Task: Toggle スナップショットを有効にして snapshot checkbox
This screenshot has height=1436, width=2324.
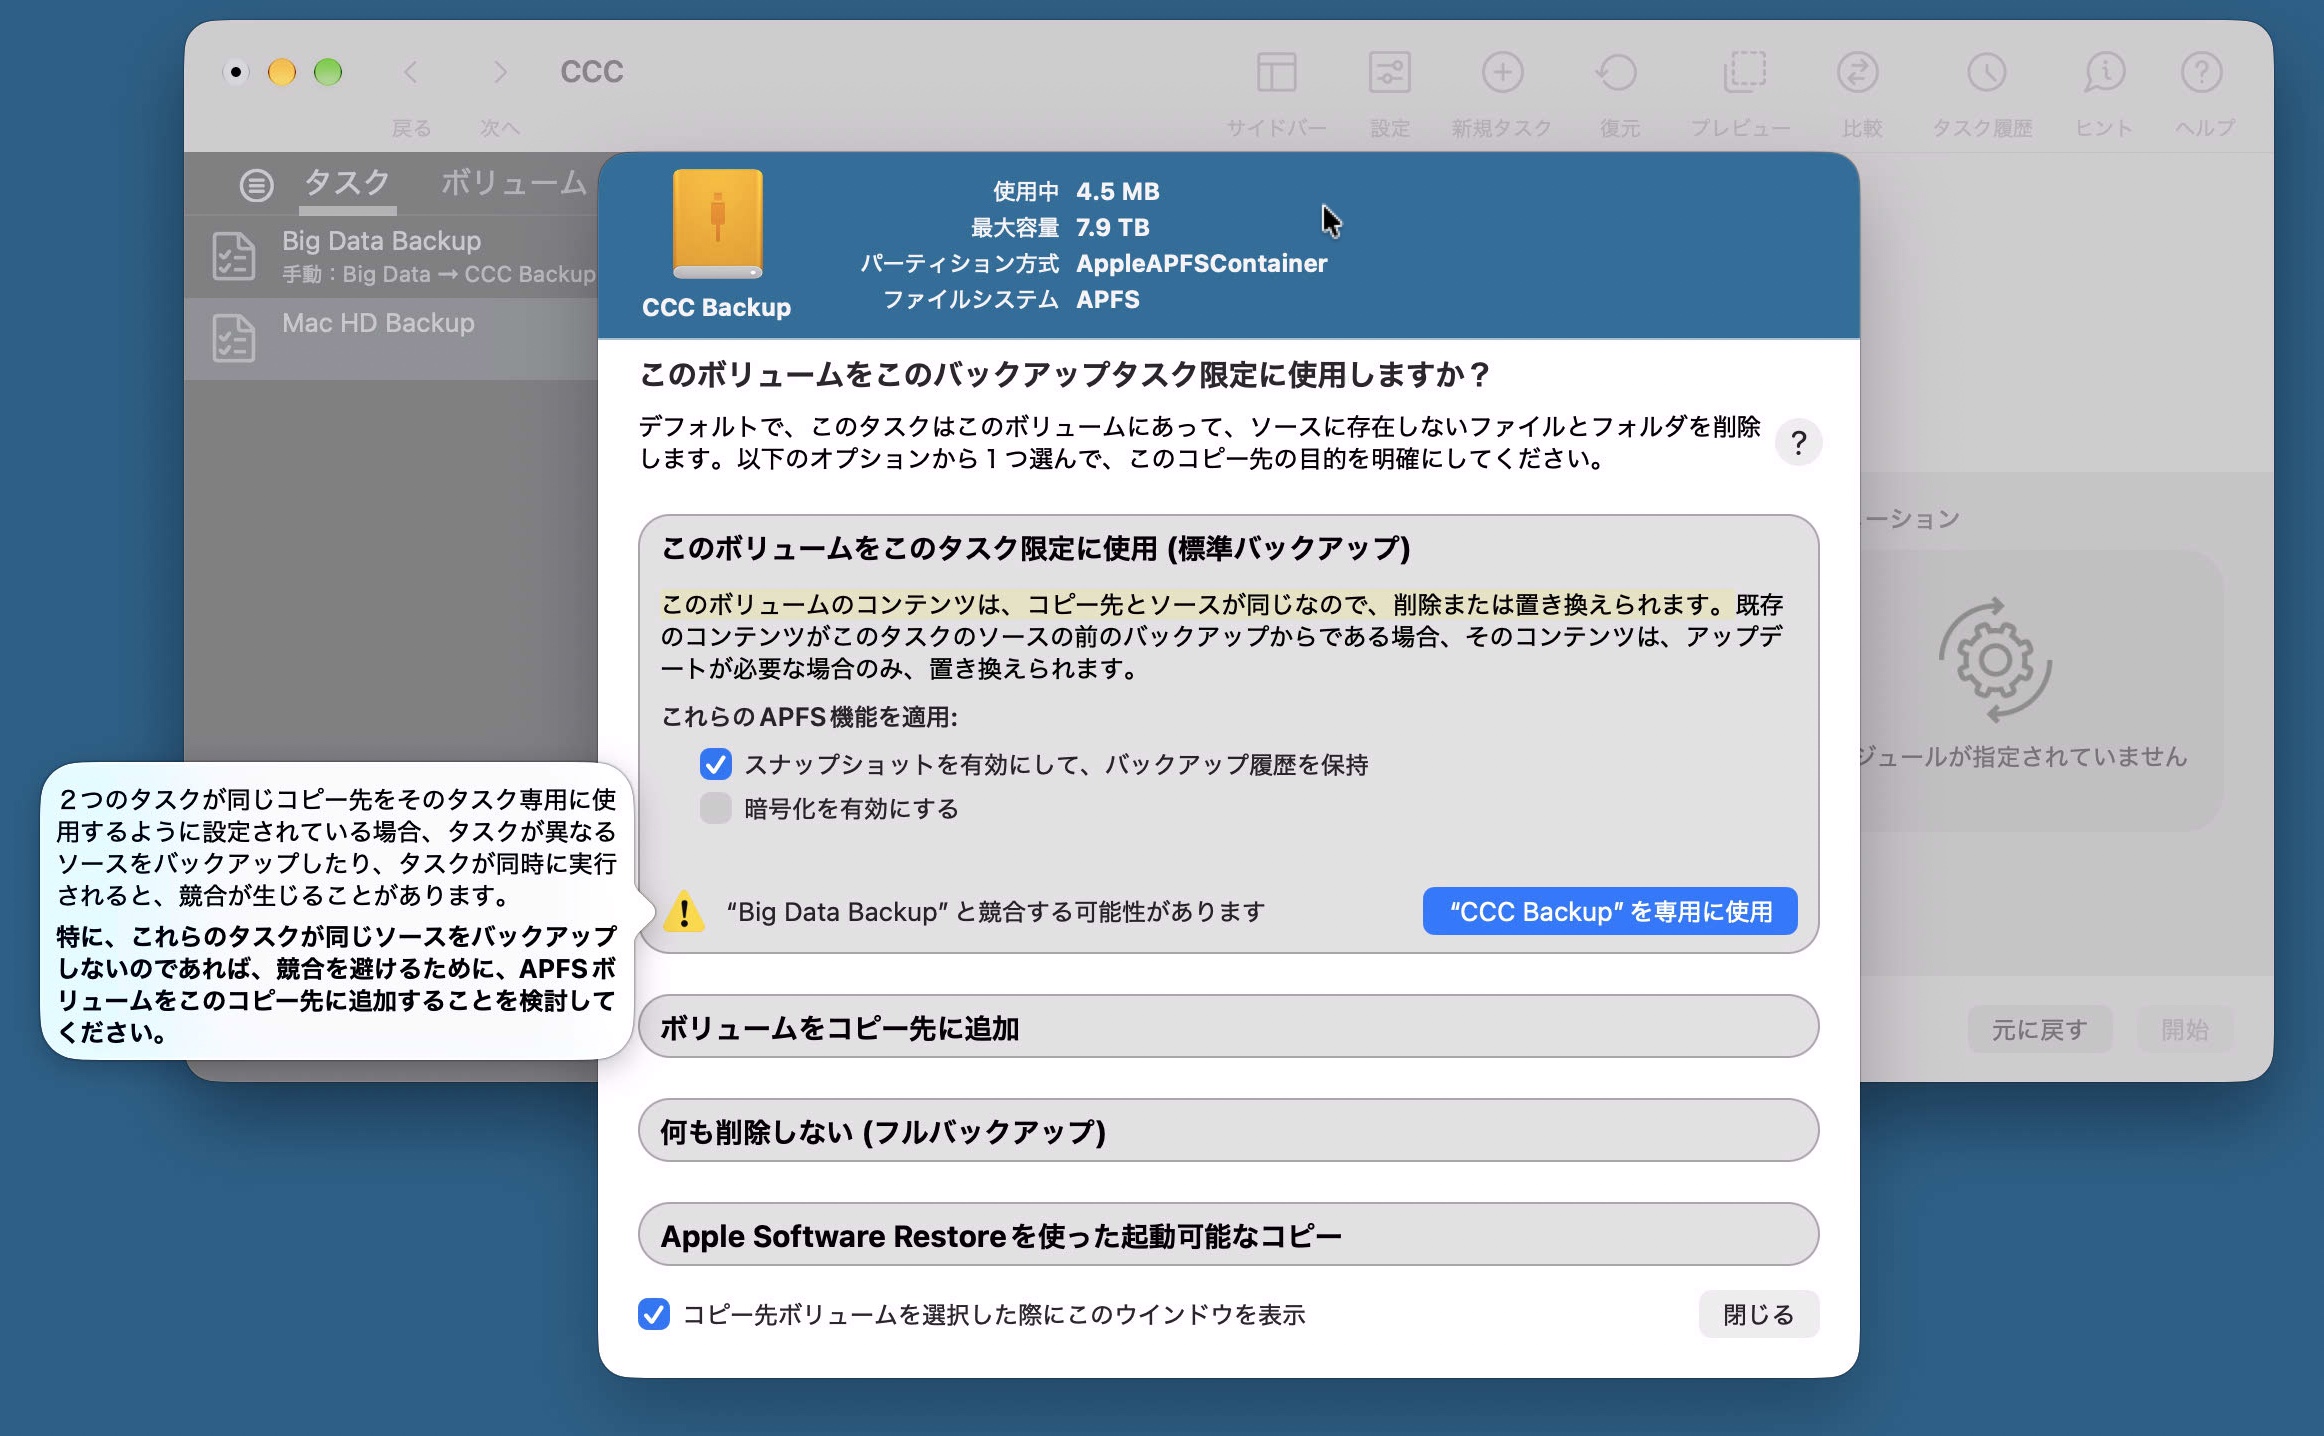Action: pos(715,765)
